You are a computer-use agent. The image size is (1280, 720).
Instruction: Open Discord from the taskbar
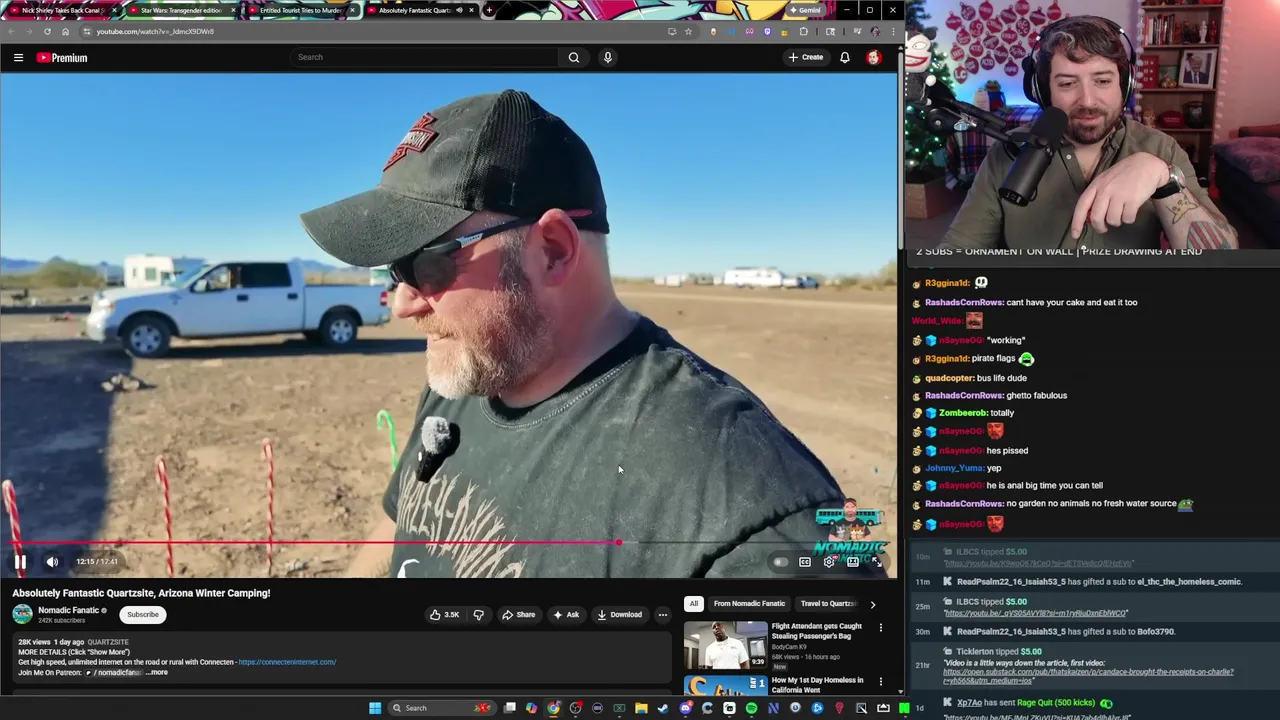click(x=685, y=708)
